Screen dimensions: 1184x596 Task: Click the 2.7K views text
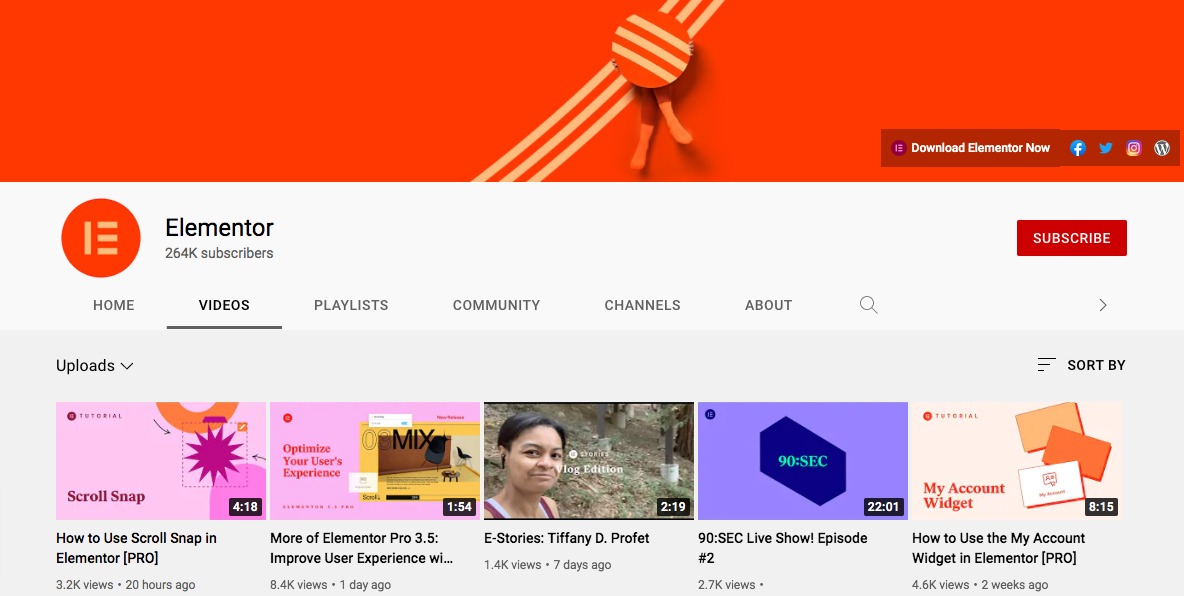(726, 585)
